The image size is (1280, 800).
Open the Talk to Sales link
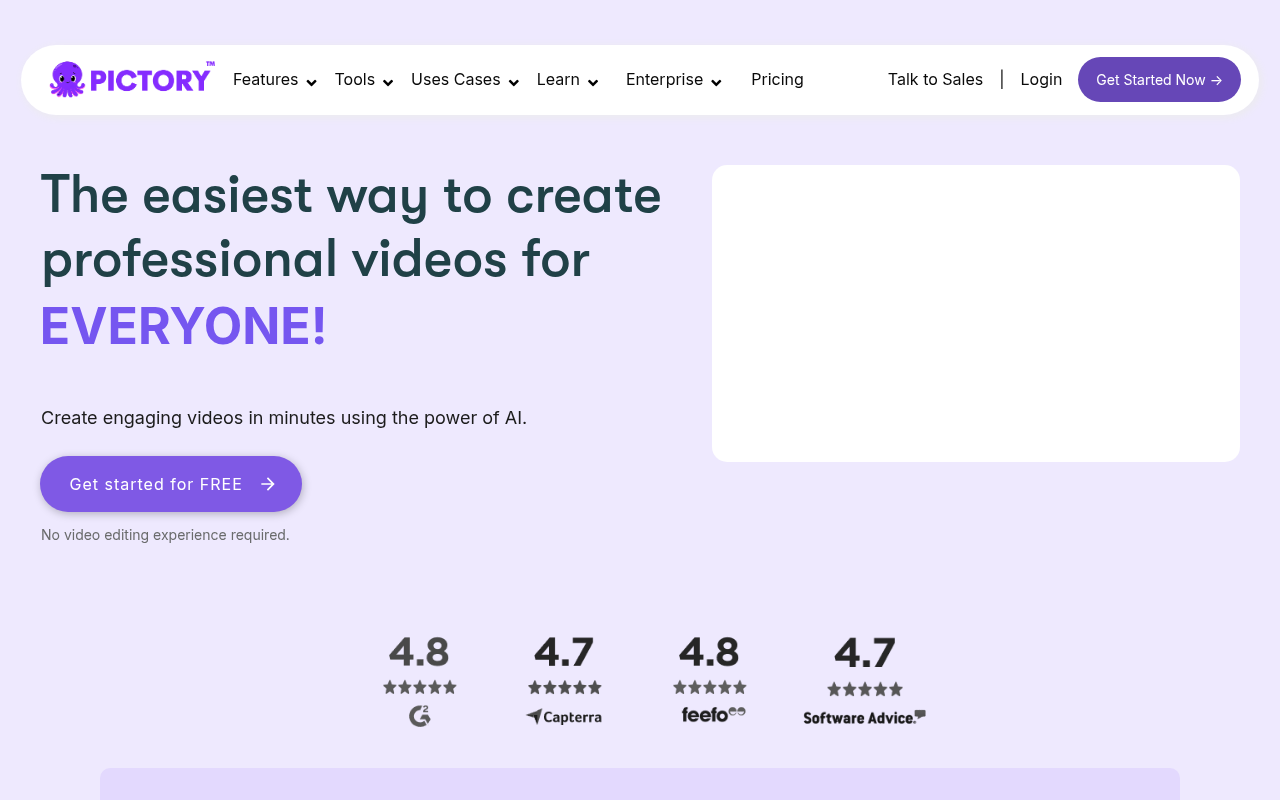[x=935, y=78]
